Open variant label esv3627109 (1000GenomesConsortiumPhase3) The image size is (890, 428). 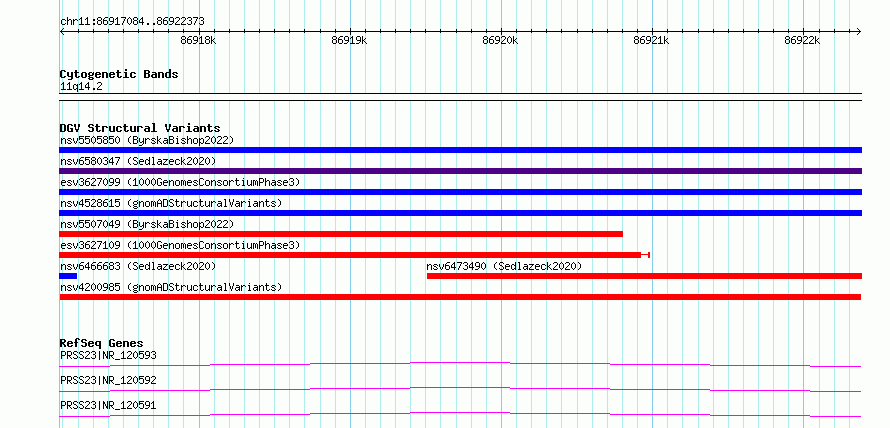[x=180, y=245]
